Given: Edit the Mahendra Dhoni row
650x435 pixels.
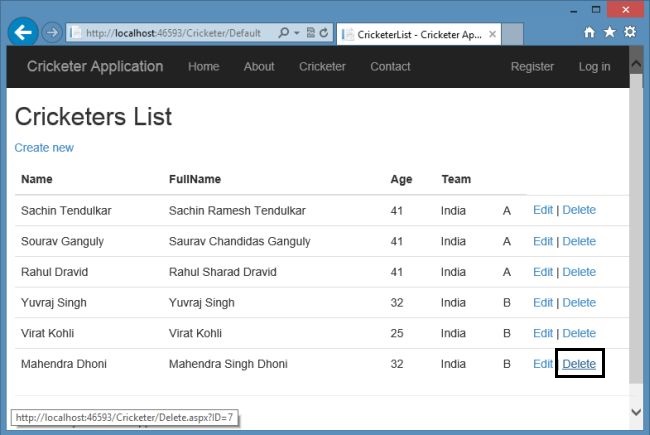Looking at the screenshot, I should (543, 364).
